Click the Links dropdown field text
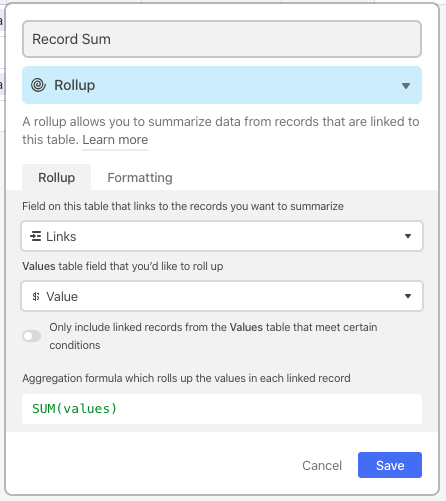The image size is (446, 501). click(x=61, y=236)
